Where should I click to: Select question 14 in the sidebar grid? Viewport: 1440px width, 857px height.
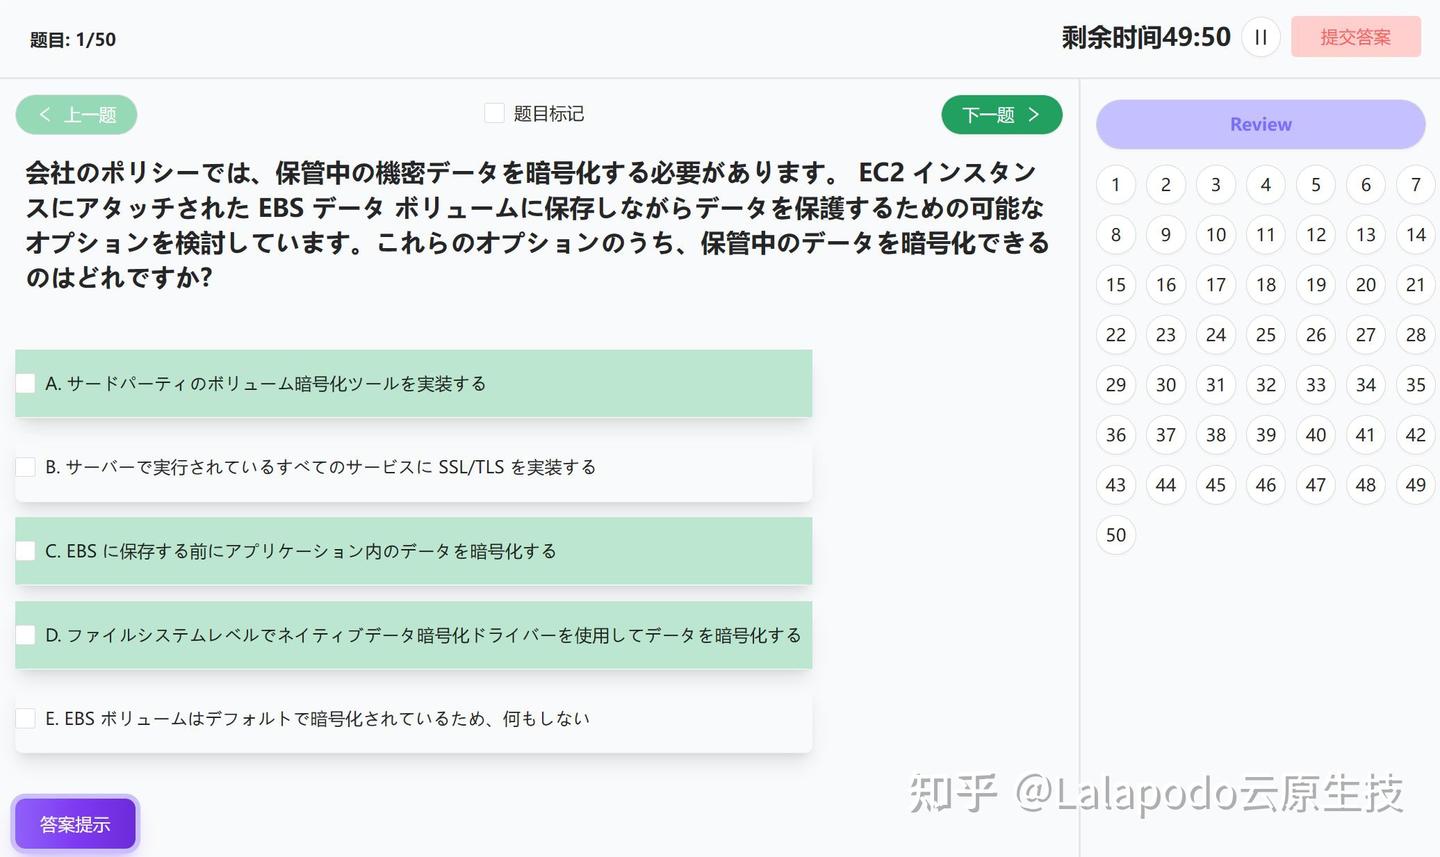1415,234
